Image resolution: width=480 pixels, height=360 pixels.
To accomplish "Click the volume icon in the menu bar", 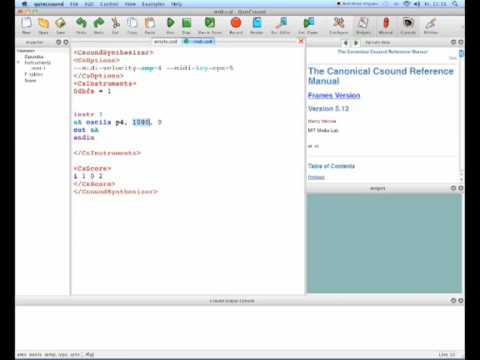I will pyautogui.click(x=417, y=4).
